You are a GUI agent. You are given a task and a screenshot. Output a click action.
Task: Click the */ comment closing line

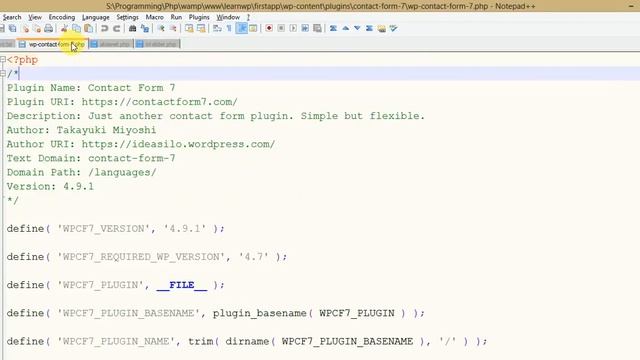click(x=13, y=200)
